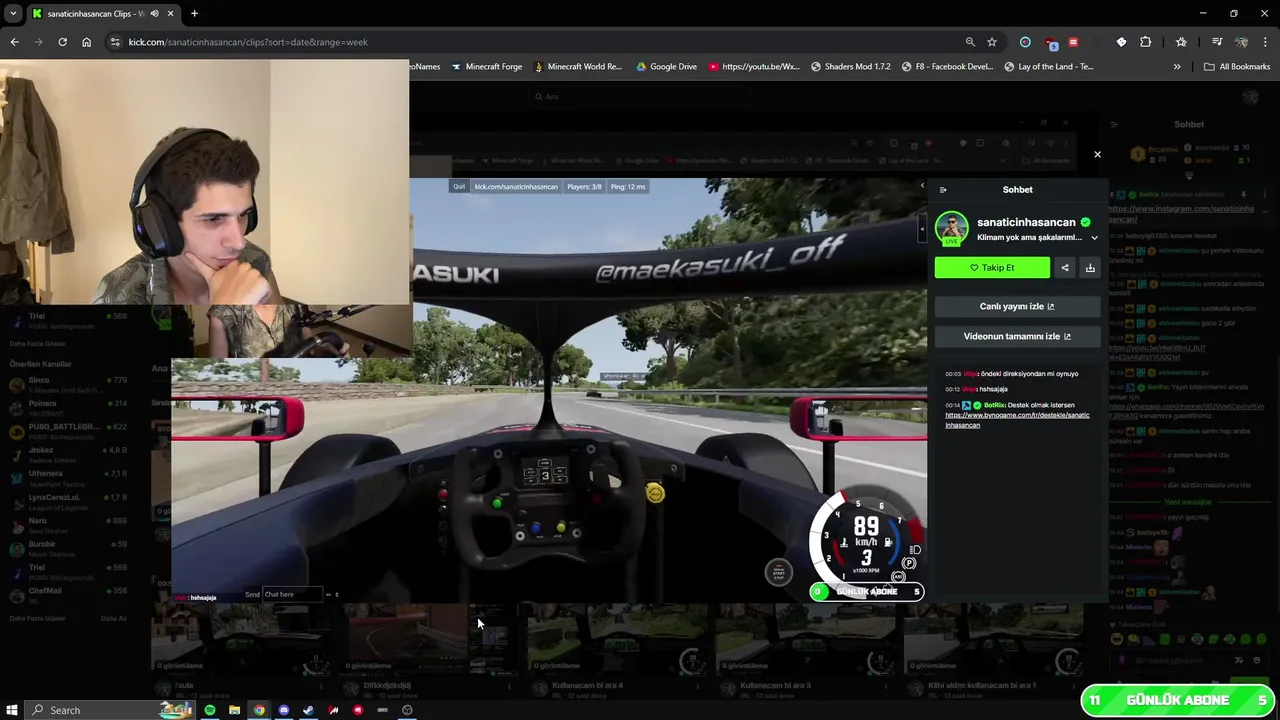1280x720 pixels.
Task: Open the bynogame destek link in chat
Action: 1017,420
